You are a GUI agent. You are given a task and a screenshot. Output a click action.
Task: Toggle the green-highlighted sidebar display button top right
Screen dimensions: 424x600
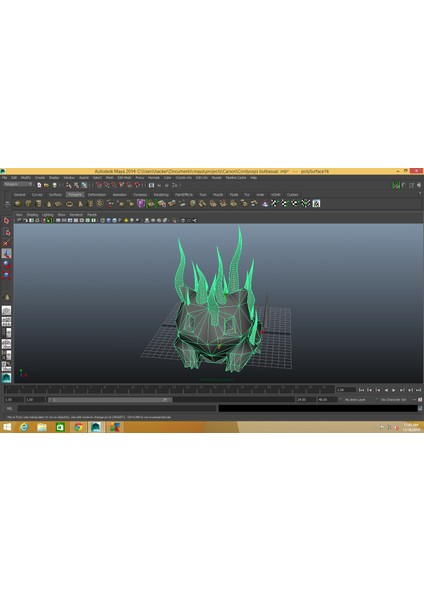(396, 185)
